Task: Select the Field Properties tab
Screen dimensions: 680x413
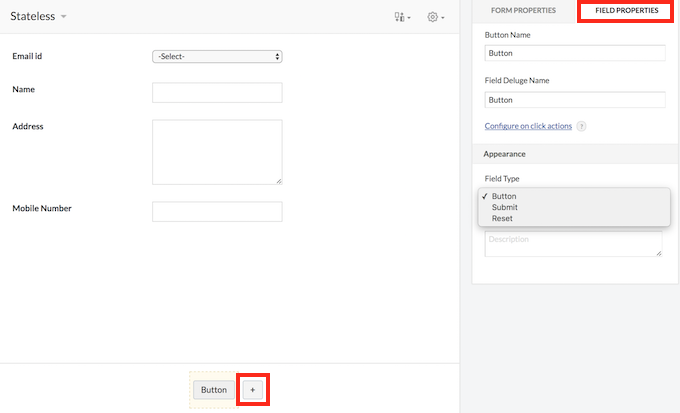Action: coord(625,10)
